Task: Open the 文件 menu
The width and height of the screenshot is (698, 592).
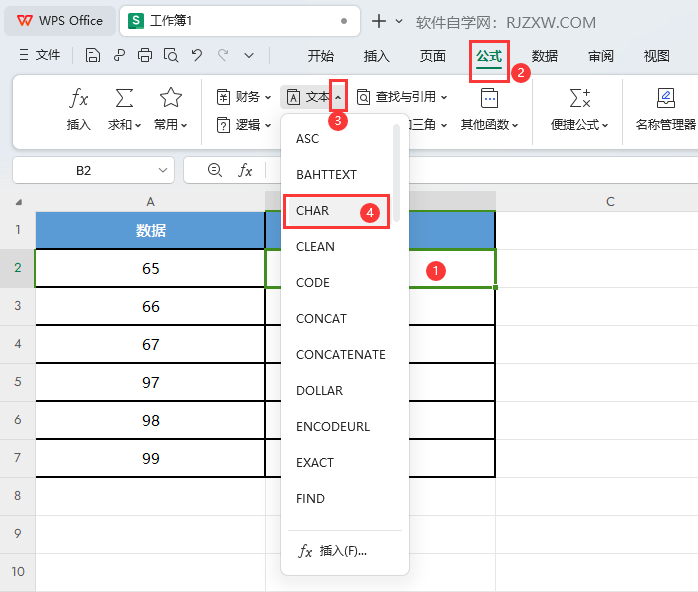Action: coord(40,55)
